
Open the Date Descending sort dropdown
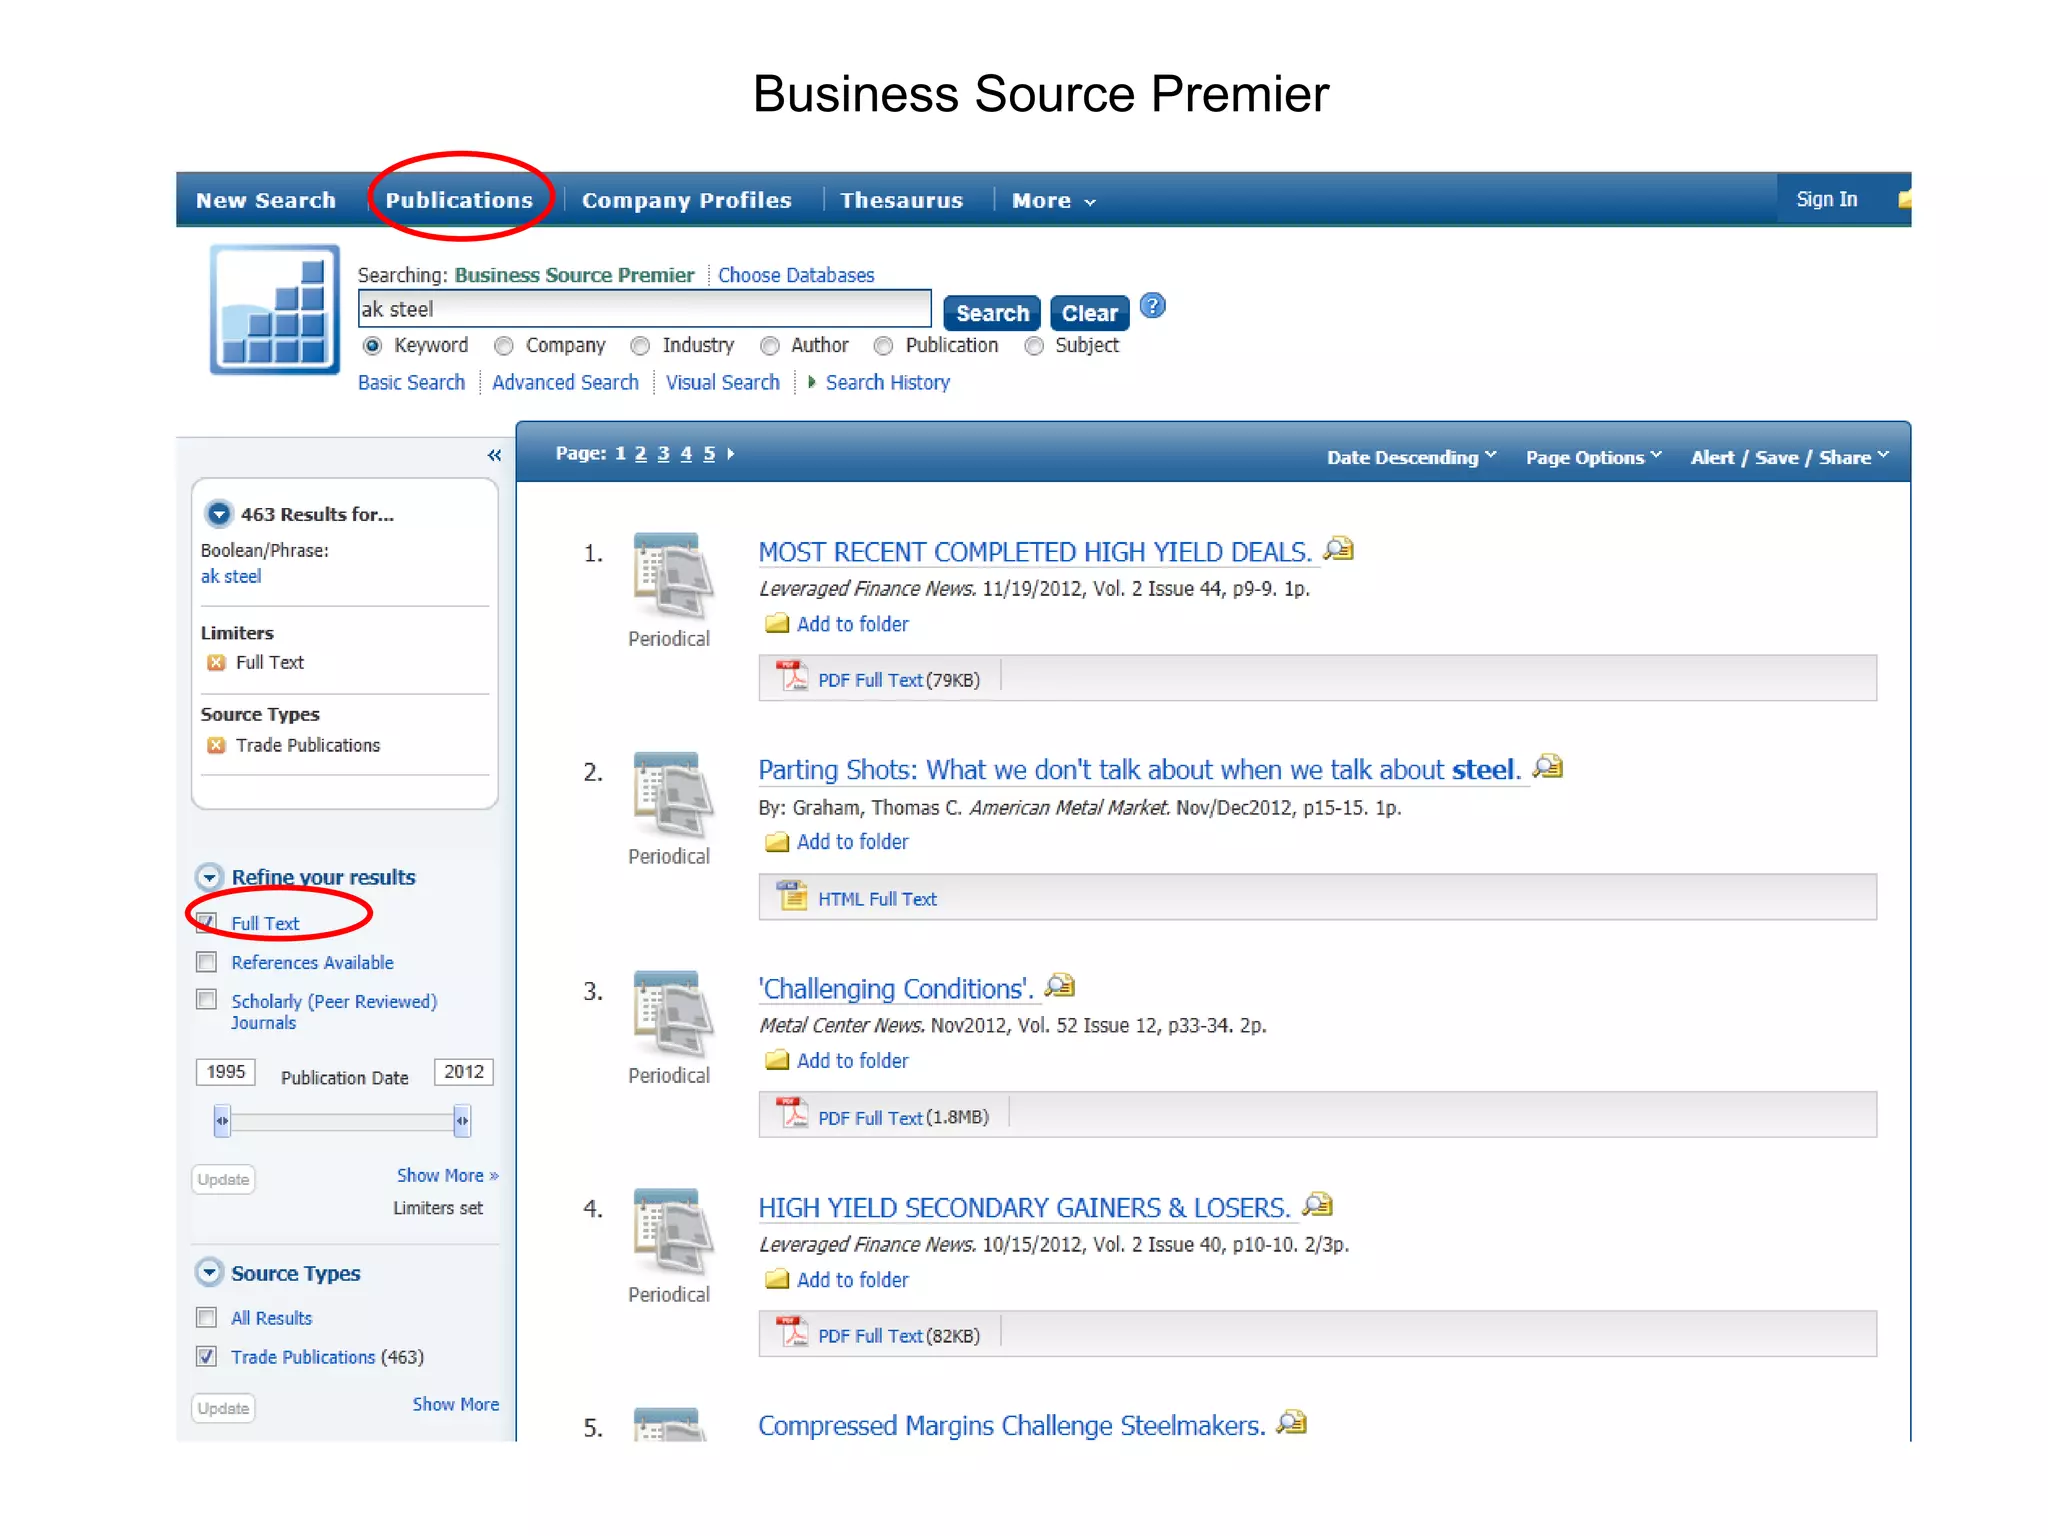click(1411, 457)
